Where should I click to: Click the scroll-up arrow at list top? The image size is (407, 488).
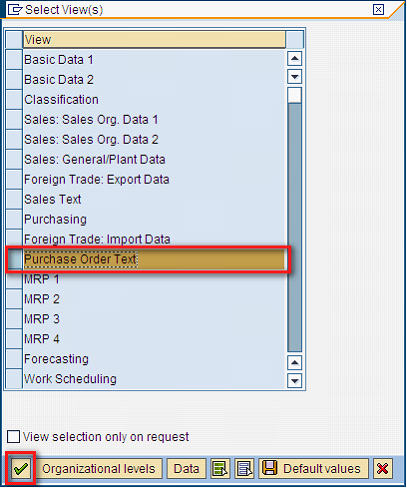(294, 59)
